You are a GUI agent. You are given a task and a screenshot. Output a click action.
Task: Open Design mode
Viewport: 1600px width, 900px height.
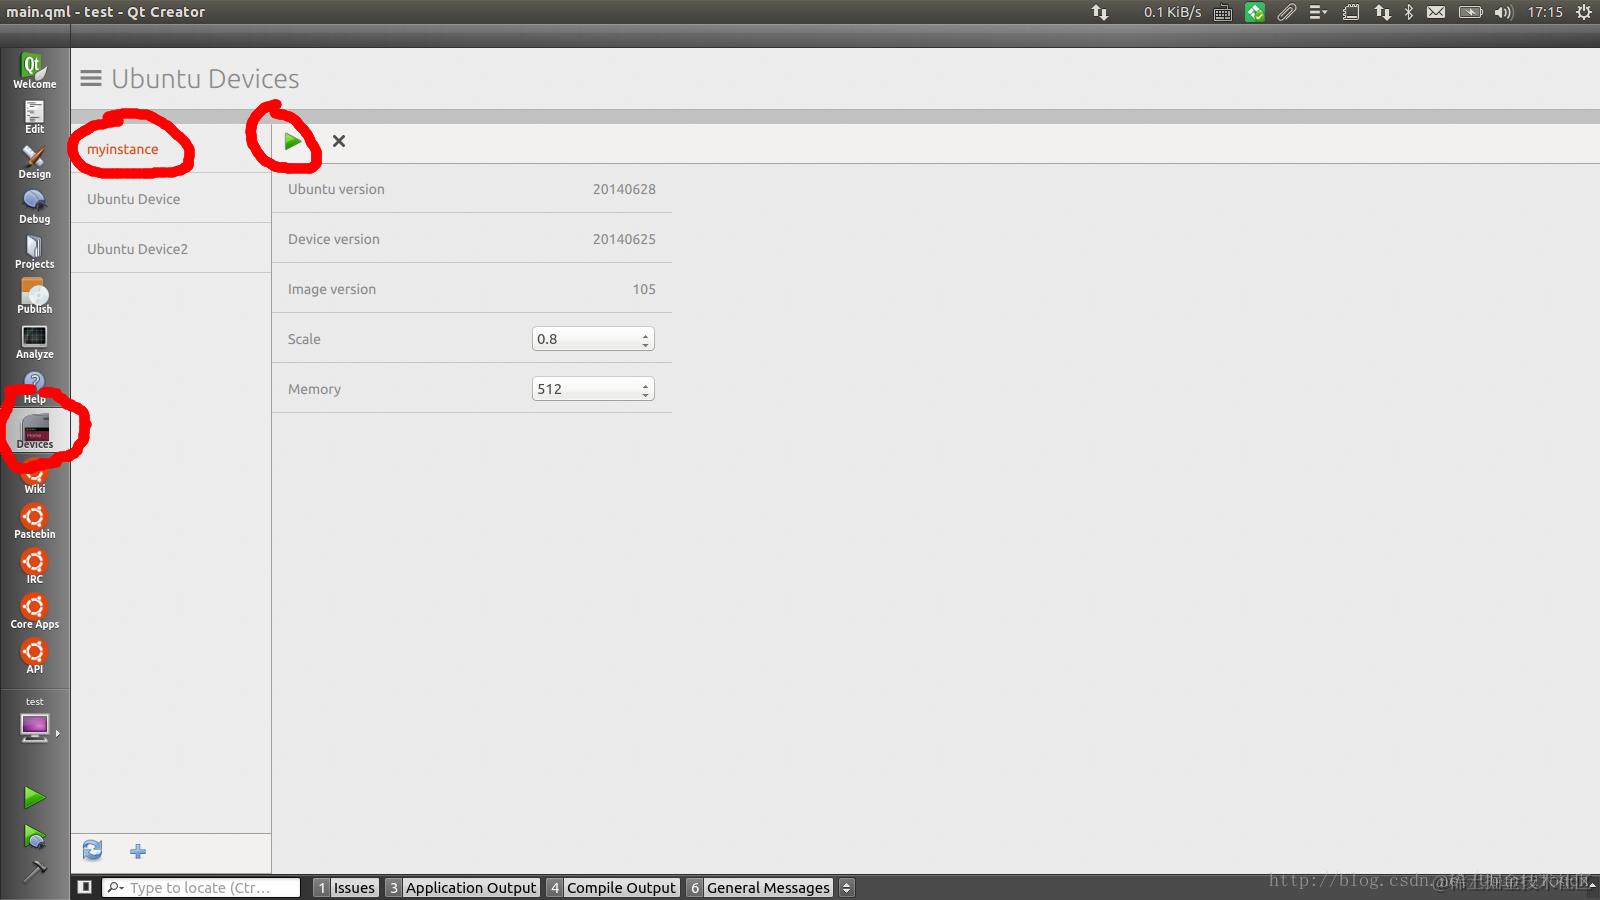pos(34,162)
